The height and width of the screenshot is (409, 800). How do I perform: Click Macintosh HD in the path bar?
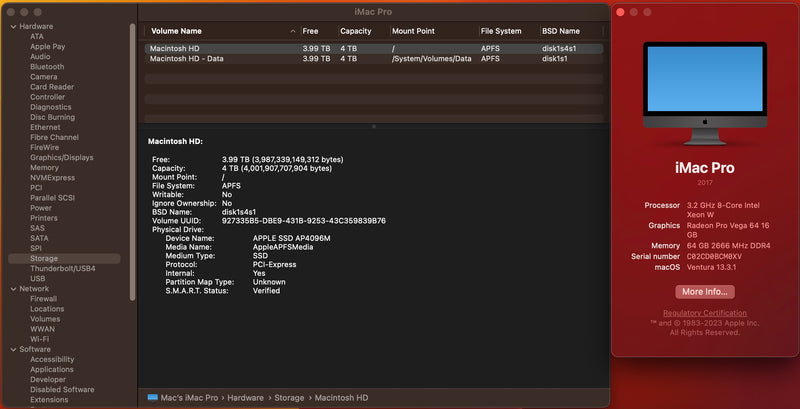341,398
